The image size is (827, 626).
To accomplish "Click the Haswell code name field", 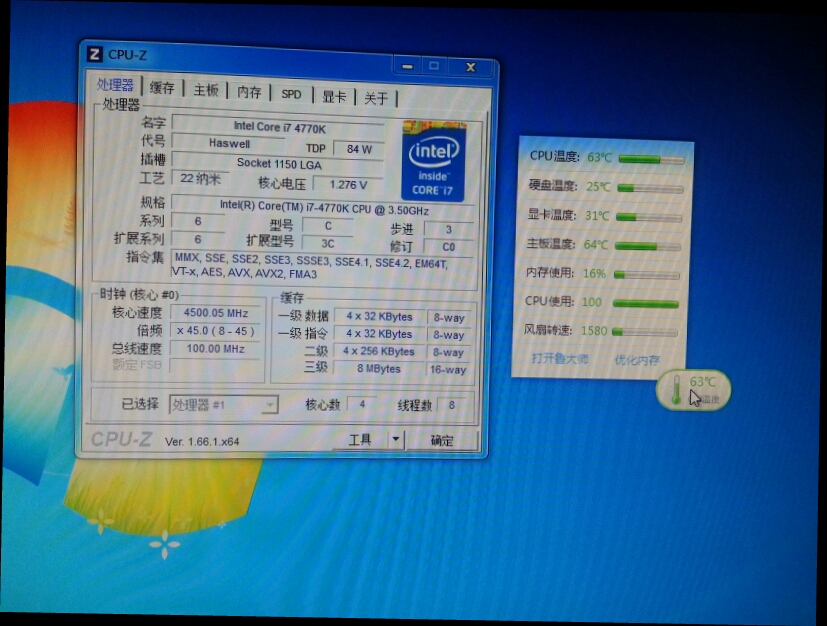I will pyautogui.click(x=229, y=143).
